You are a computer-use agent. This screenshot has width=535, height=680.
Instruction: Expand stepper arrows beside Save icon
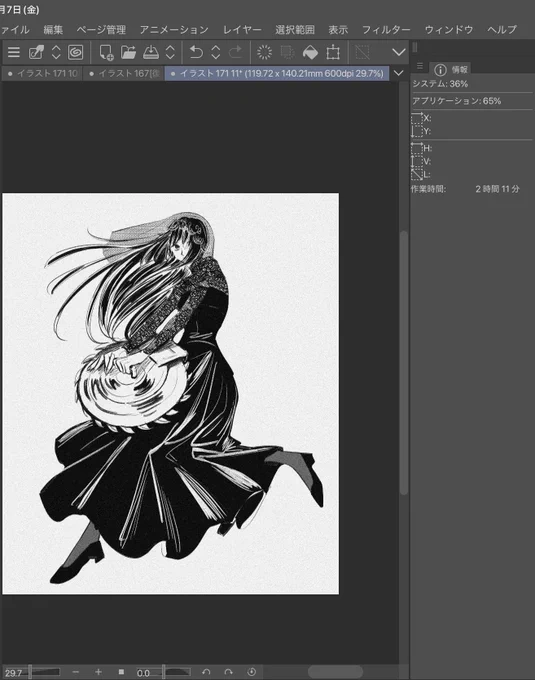(x=170, y=52)
